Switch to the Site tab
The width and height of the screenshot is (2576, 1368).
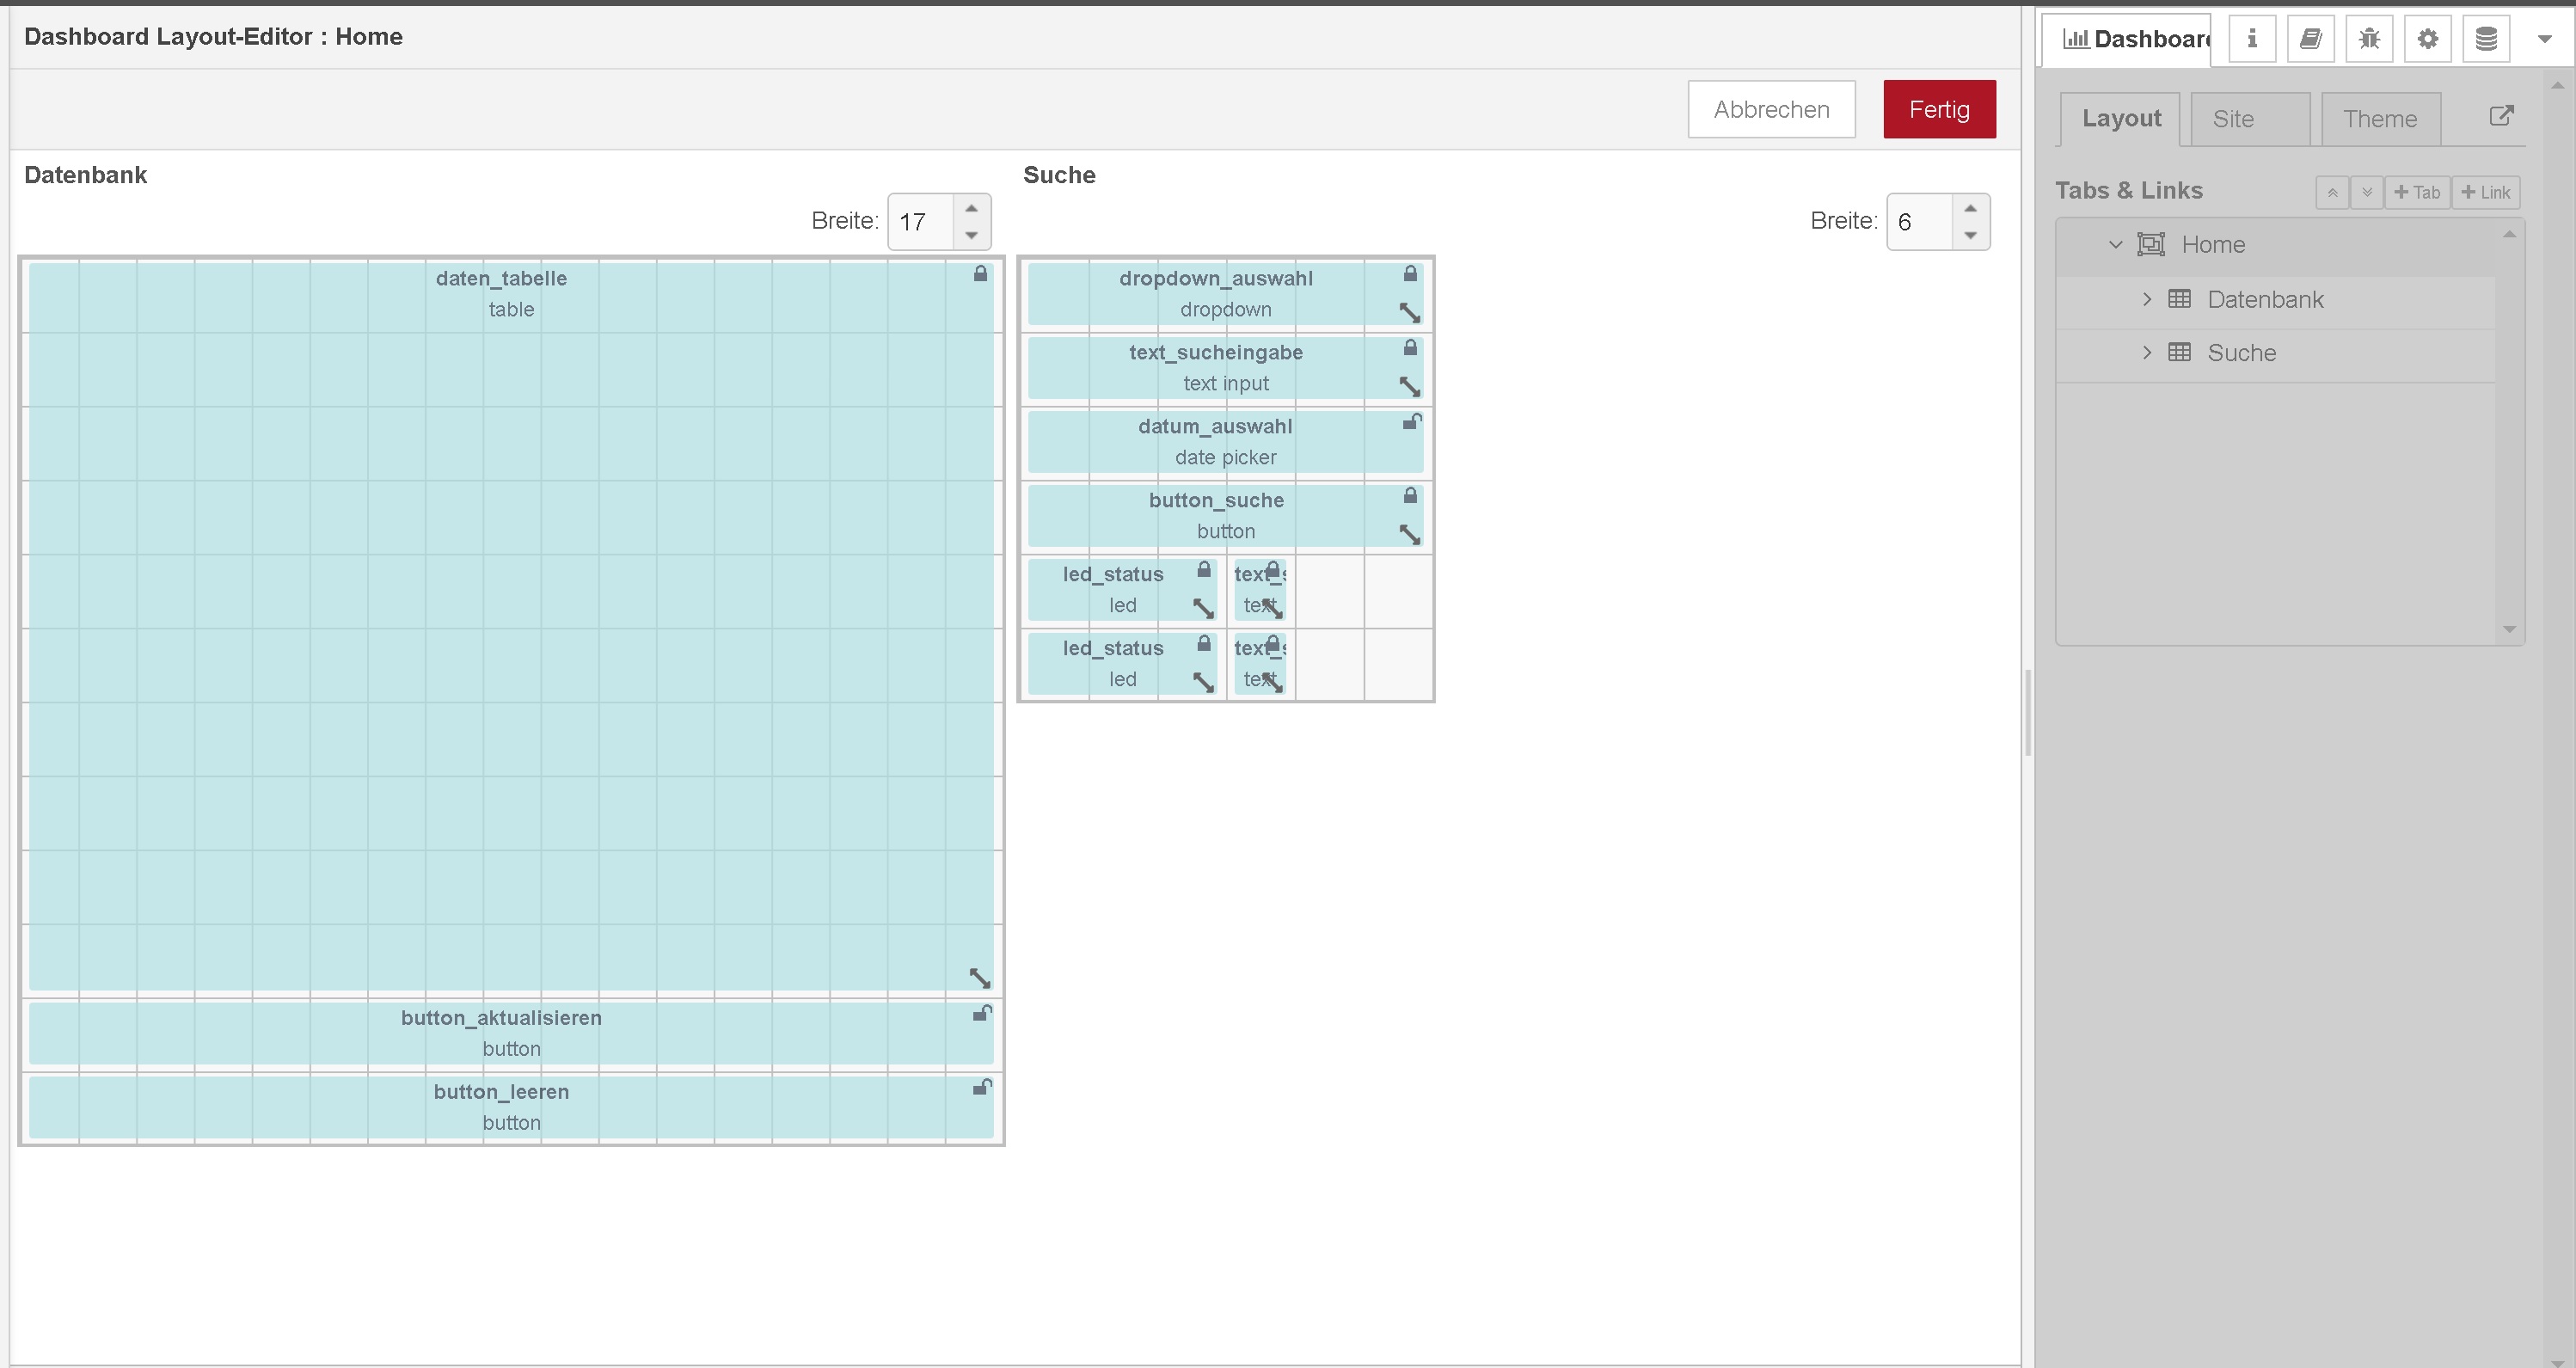point(2249,119)
